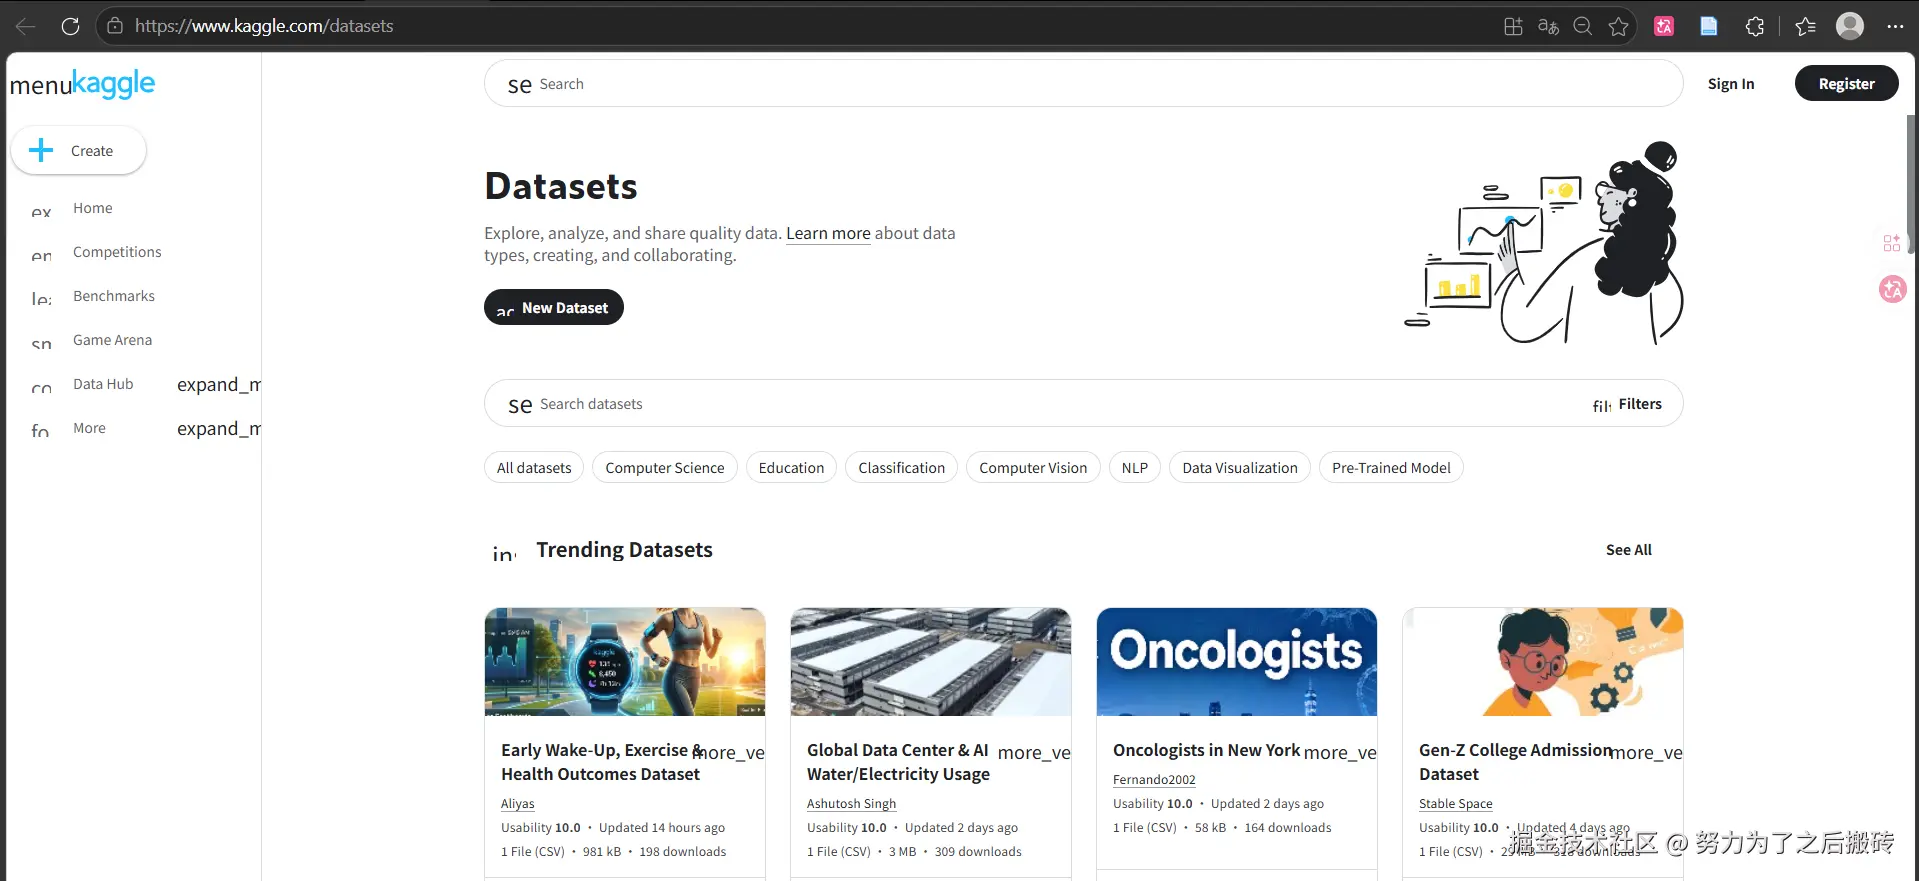This screenshot has width=1919, height=881.
Task: Click the floating pink translate icon at right edge
Action: click(1892, 289)
